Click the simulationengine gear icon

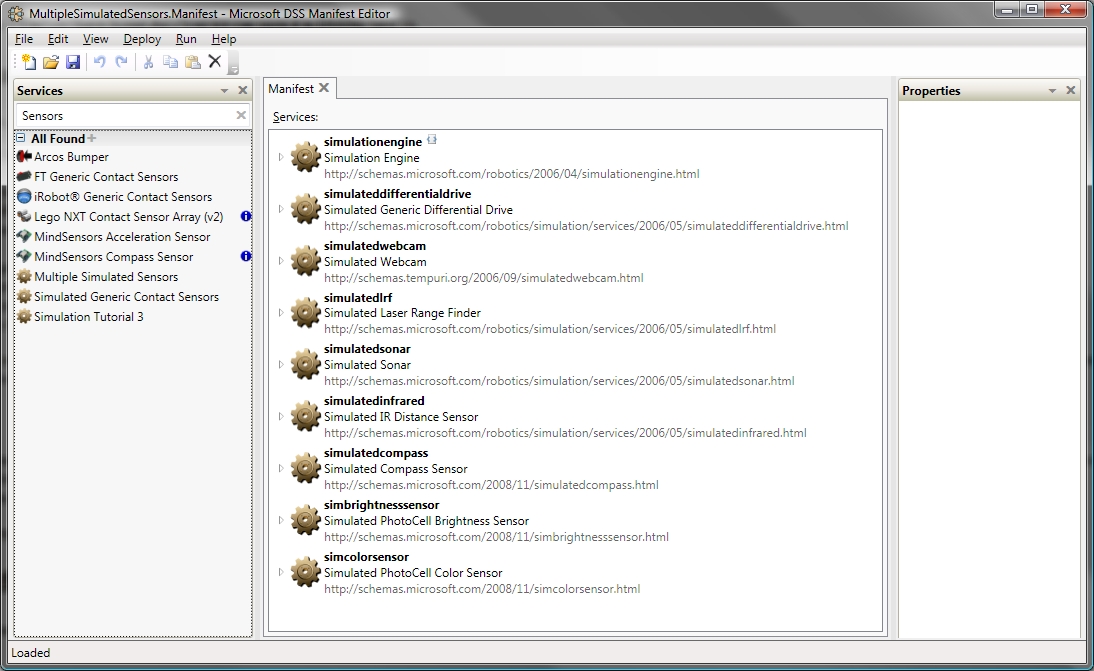pyautogui.click(x=305, y=157)
